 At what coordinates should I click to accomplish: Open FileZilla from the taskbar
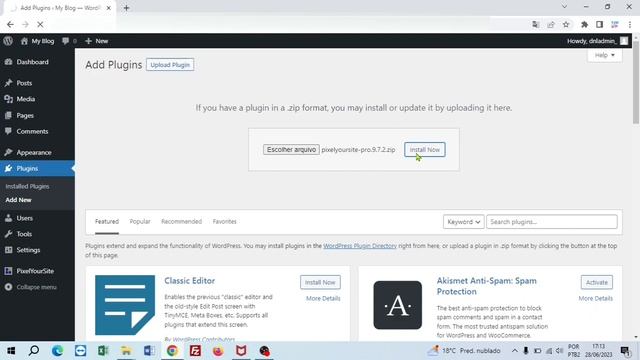click(x=195, y=351)
